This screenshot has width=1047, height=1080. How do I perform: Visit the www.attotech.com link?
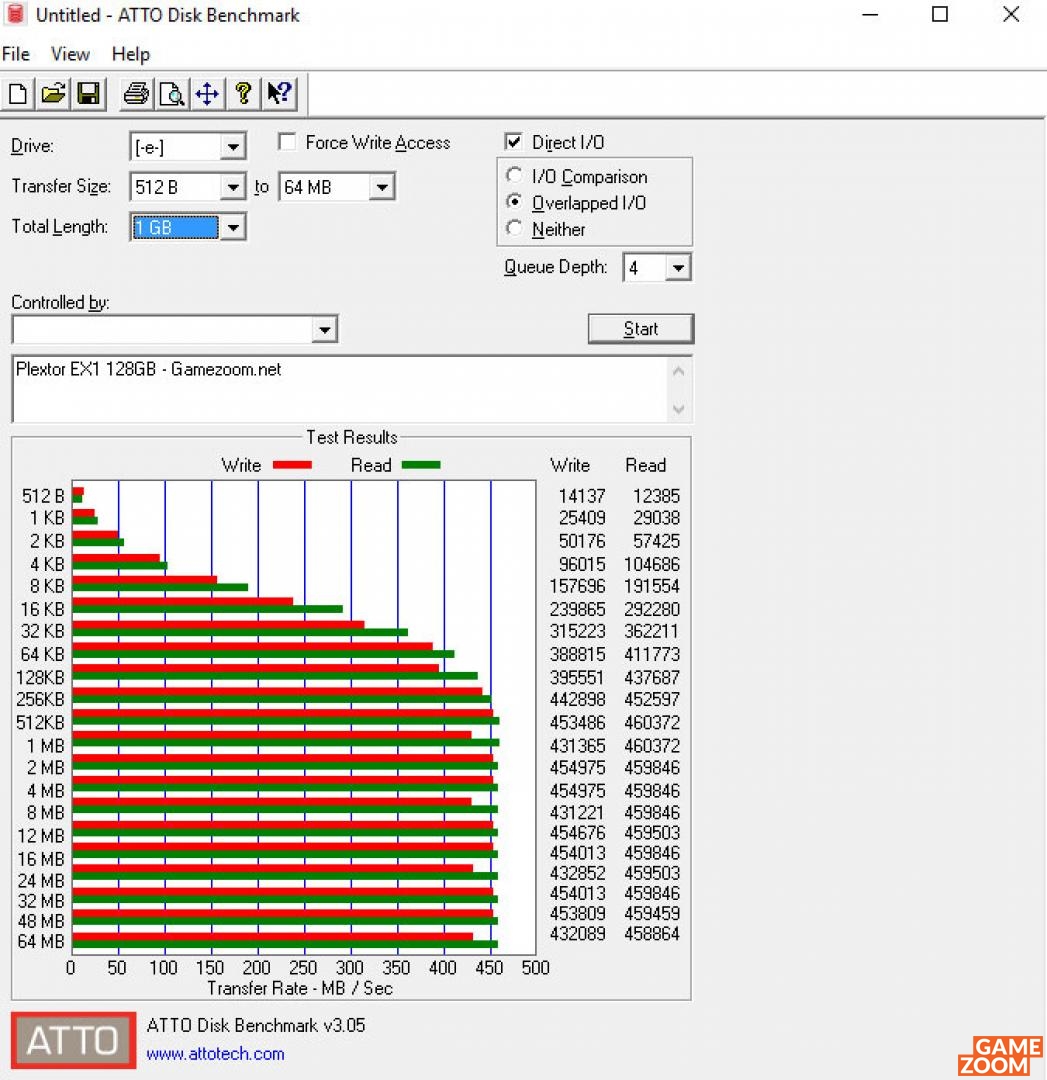click(216, 1054)
